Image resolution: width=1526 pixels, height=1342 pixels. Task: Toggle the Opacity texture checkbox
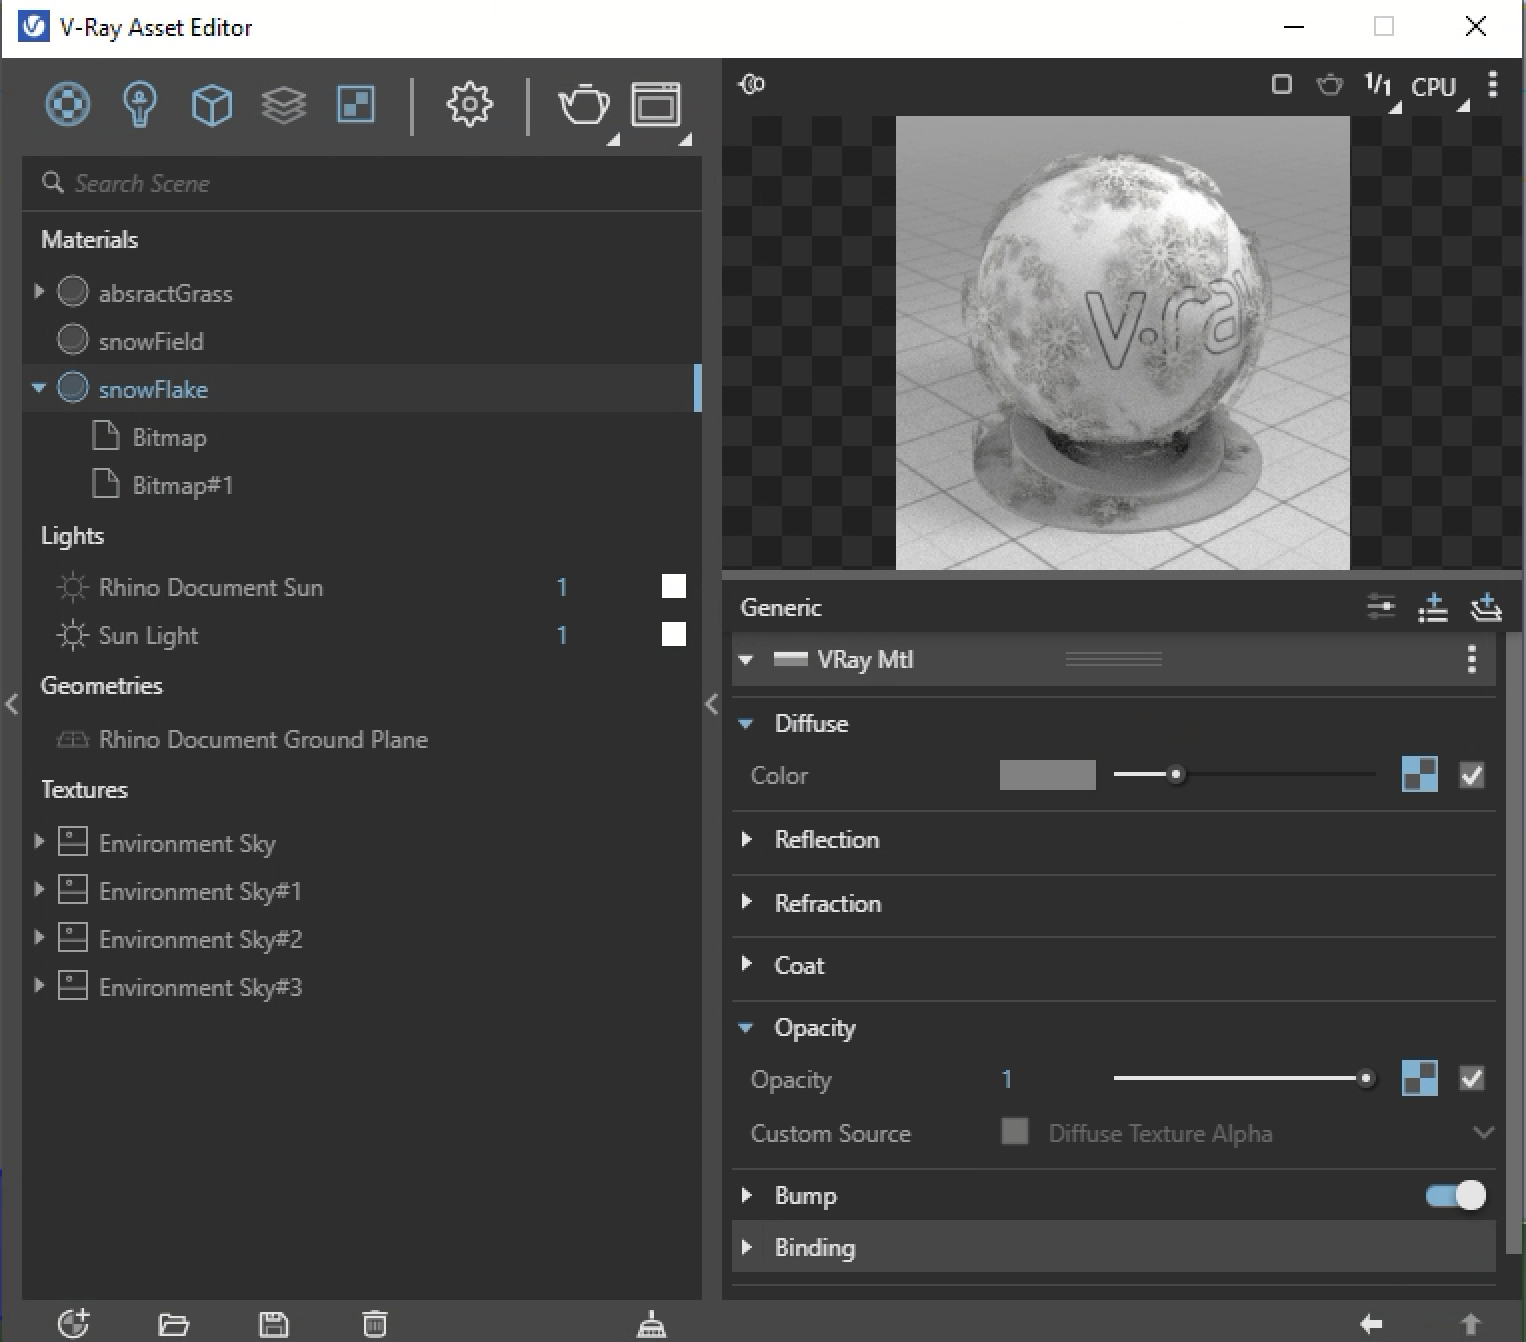tap(1472, 1078)
